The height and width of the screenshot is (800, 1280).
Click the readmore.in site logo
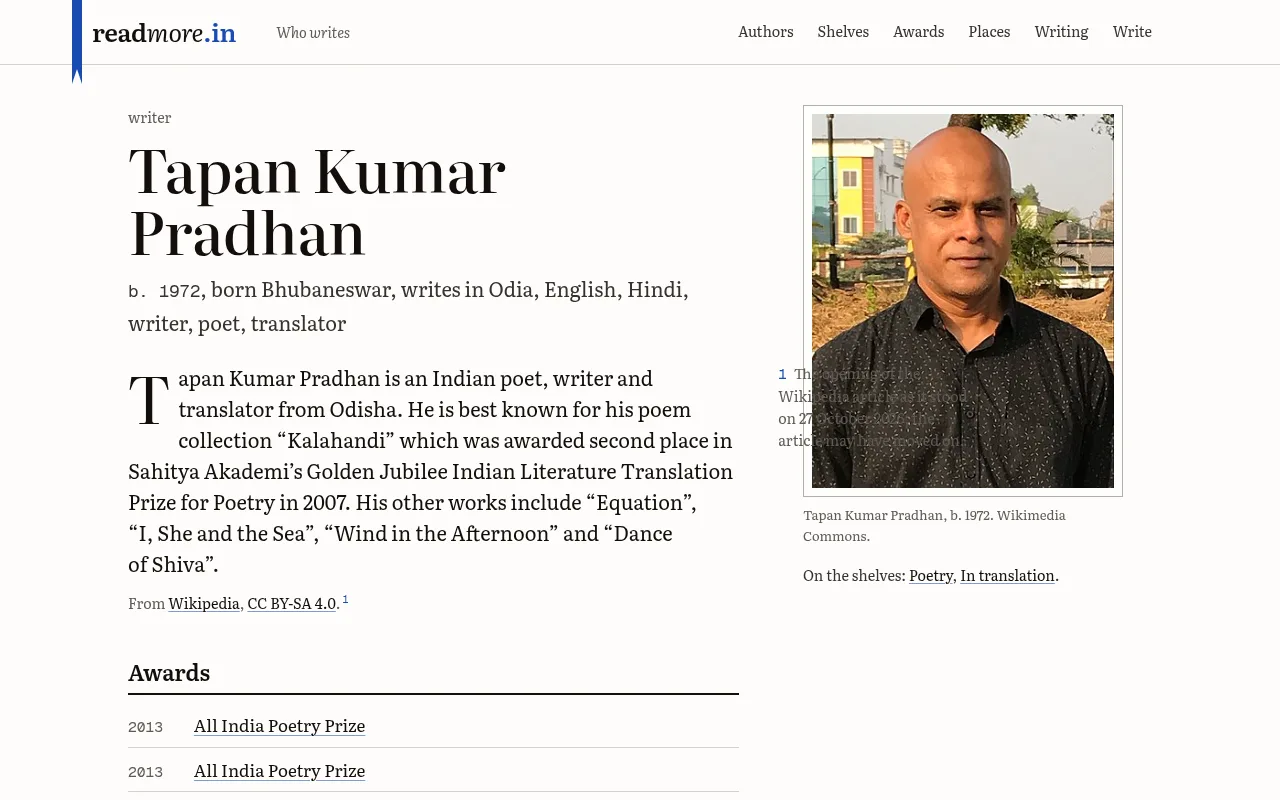click(x=164, y=33)
